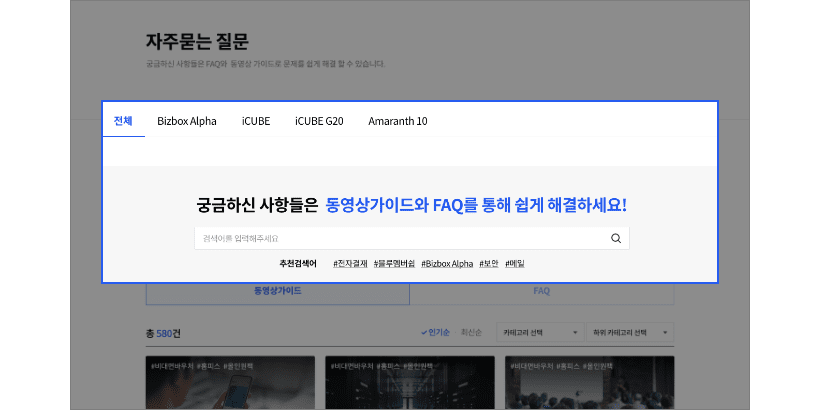Select recommended keyword #메일
The height and width of the screenshot is (410, 820).
(x=515, y=264)
